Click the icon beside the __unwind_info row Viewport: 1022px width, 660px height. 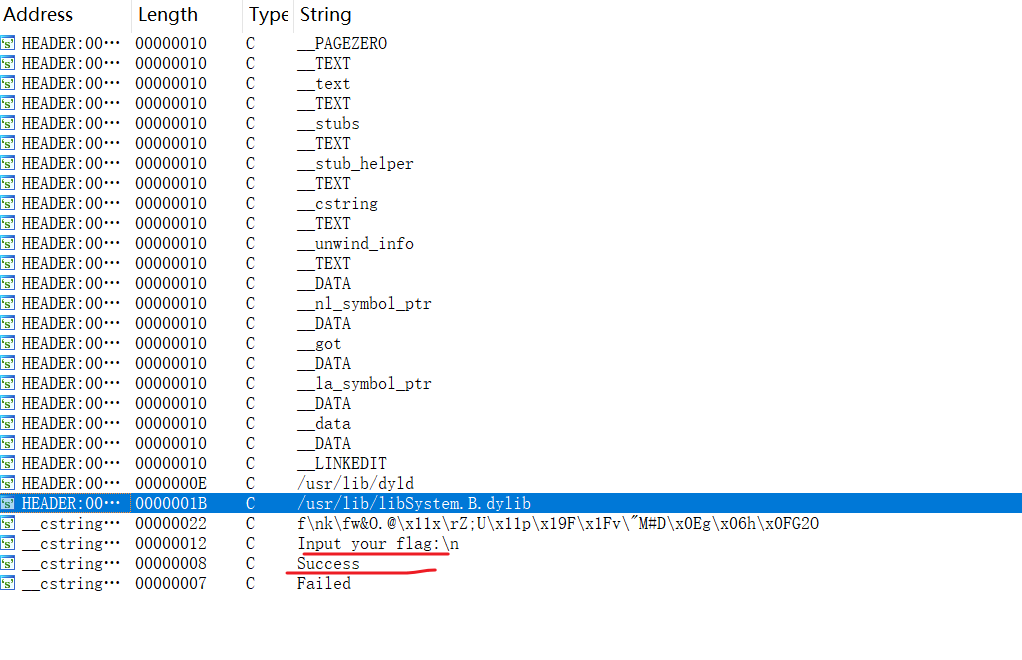[8, 243]
